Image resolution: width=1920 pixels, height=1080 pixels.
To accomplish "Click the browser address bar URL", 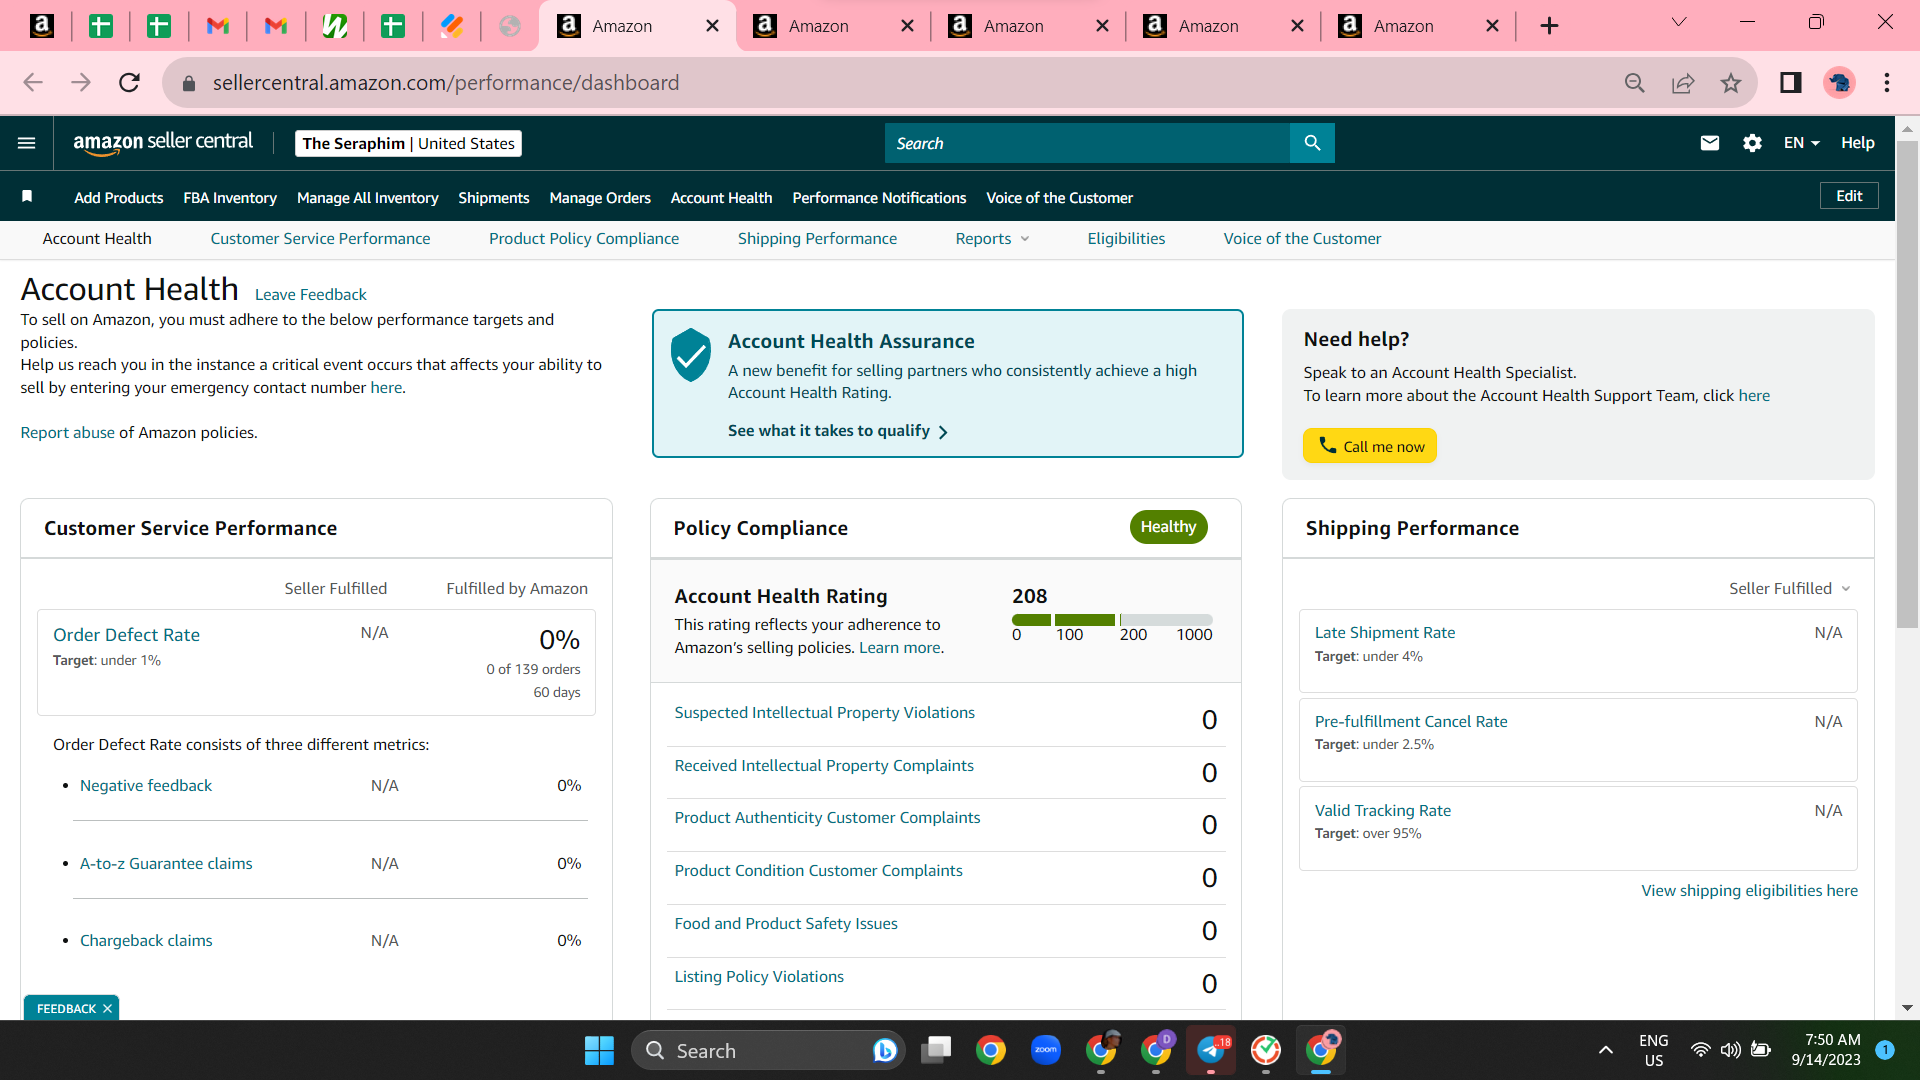I will click(x=446, y=83).
